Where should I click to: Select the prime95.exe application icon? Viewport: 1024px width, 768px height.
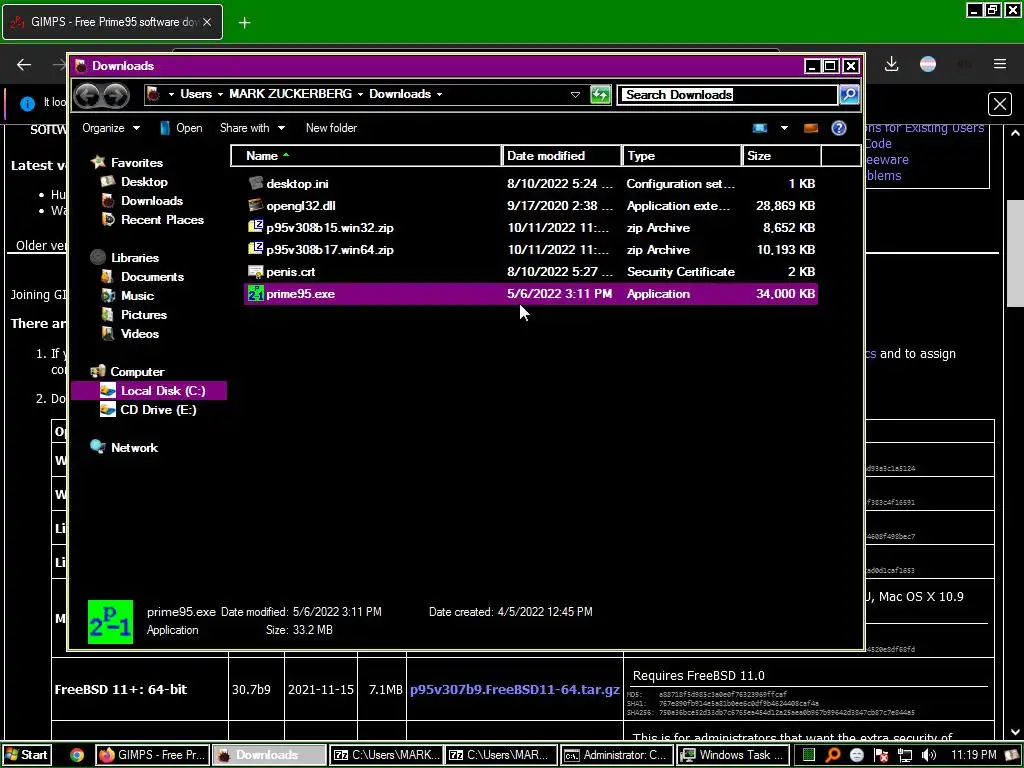pyautogui.click(x=255, y=294)
